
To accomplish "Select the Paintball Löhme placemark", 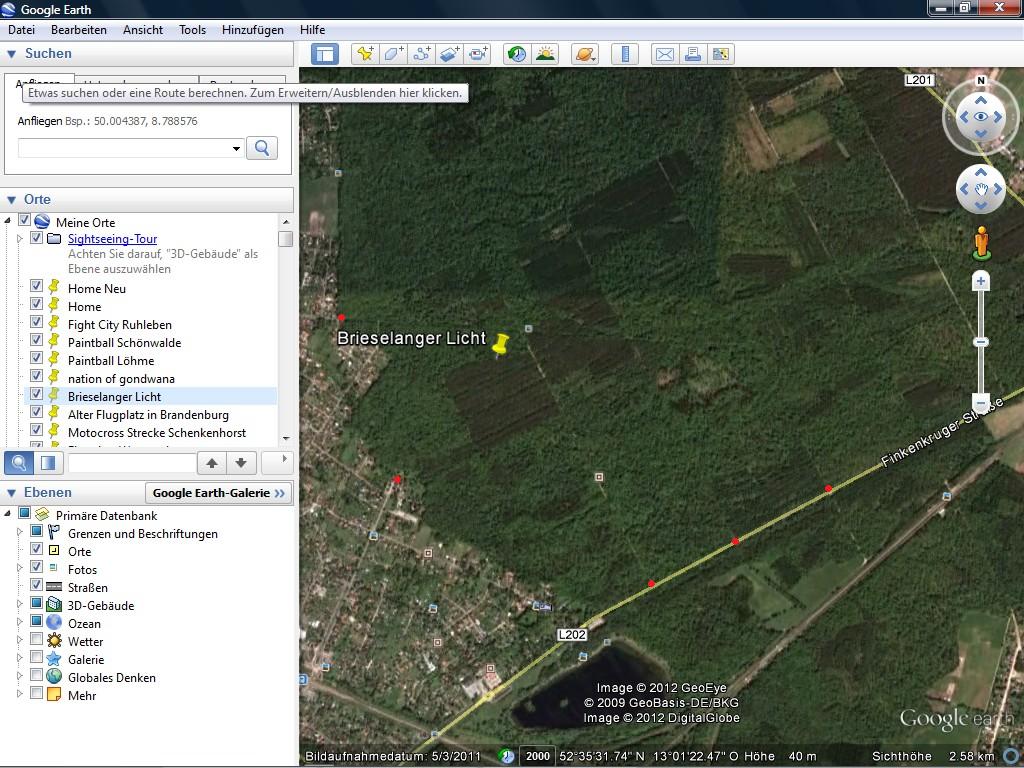I will (111, 360).
